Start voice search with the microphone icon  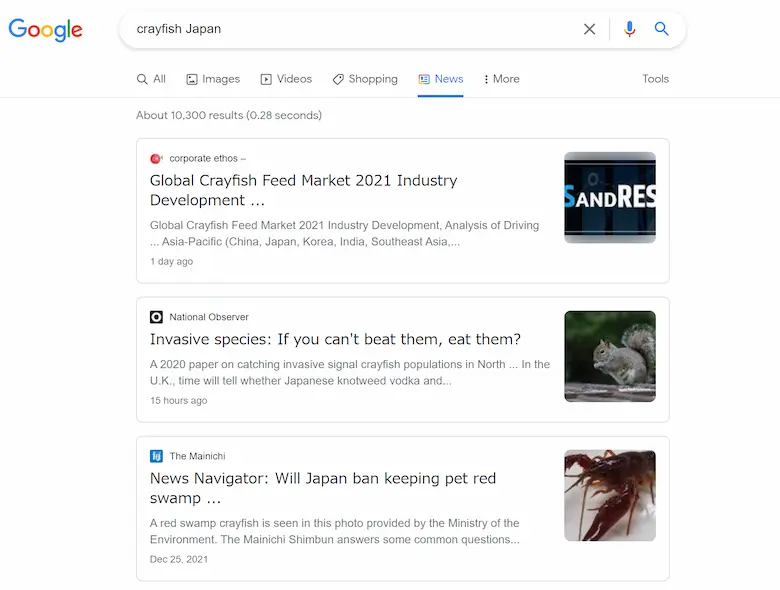629,29
